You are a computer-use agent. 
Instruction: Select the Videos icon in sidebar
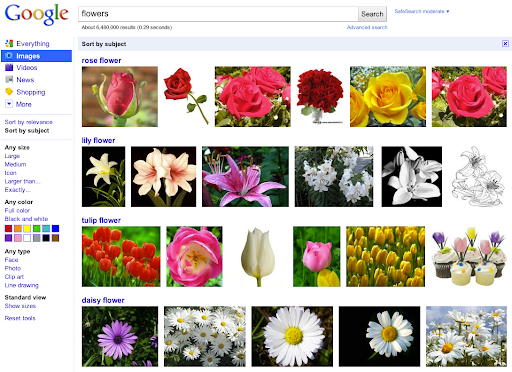pos(9,67)
